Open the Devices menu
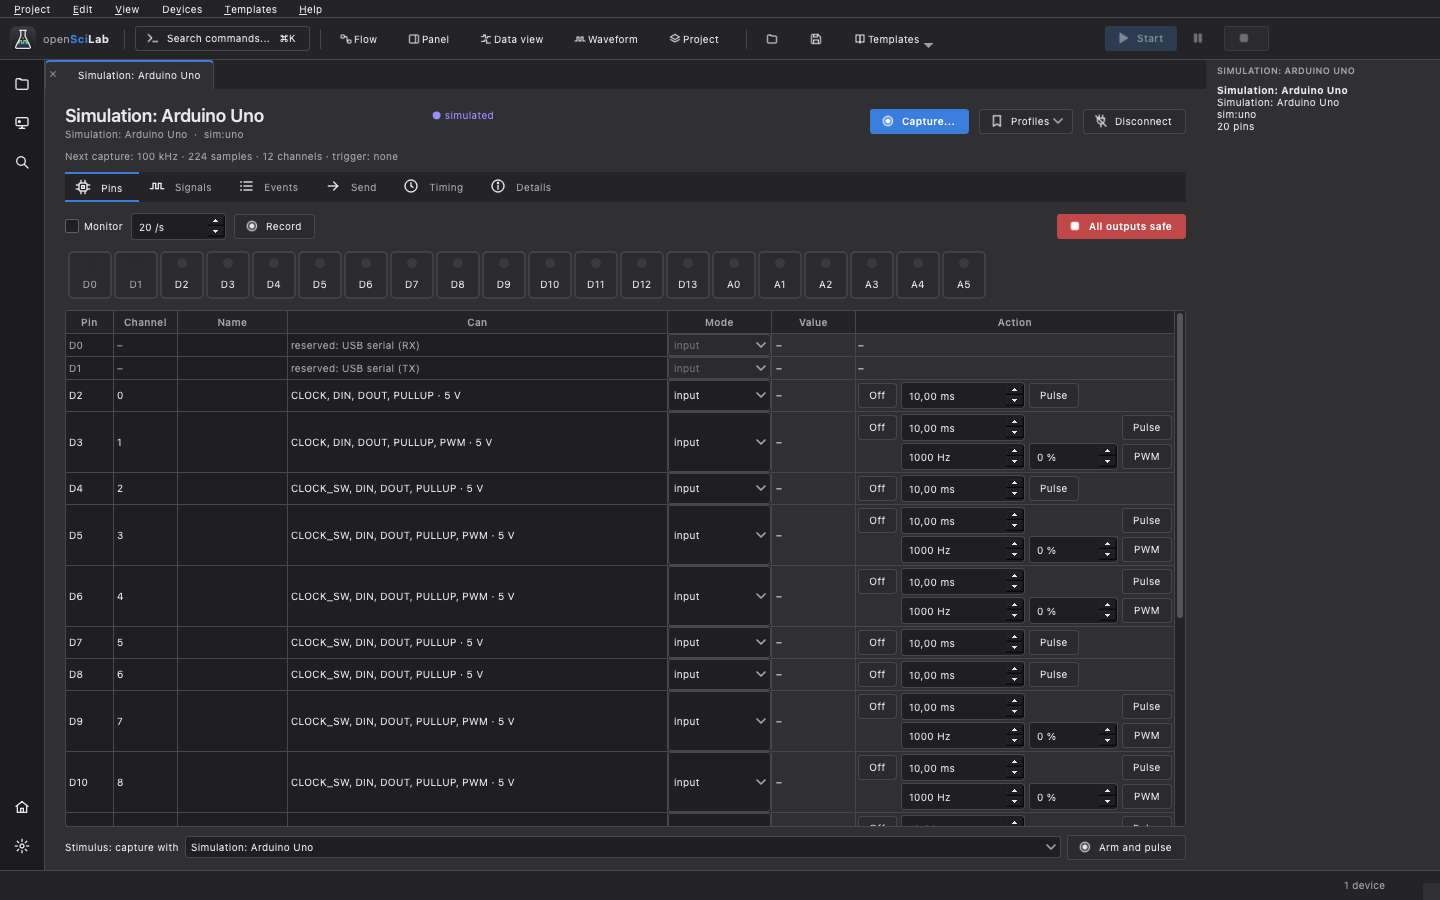 coord(182,9)
